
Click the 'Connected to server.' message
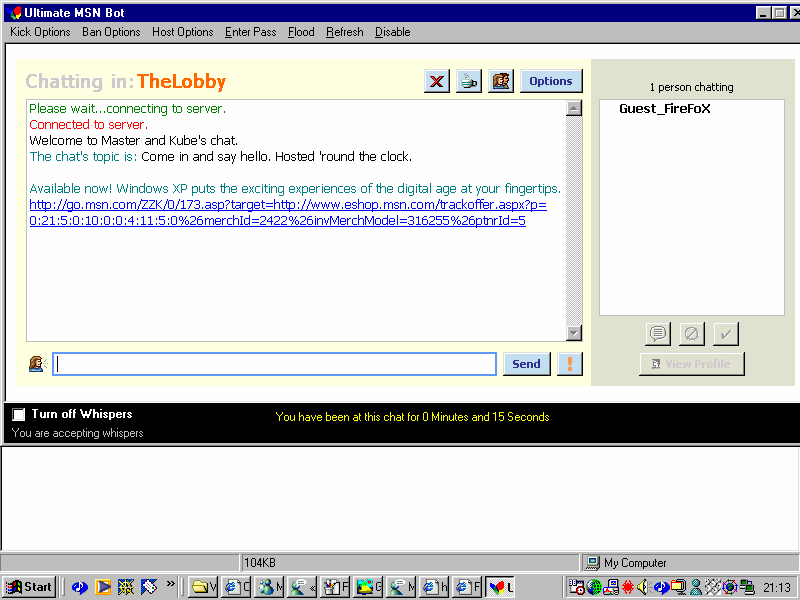pos(88,124)
